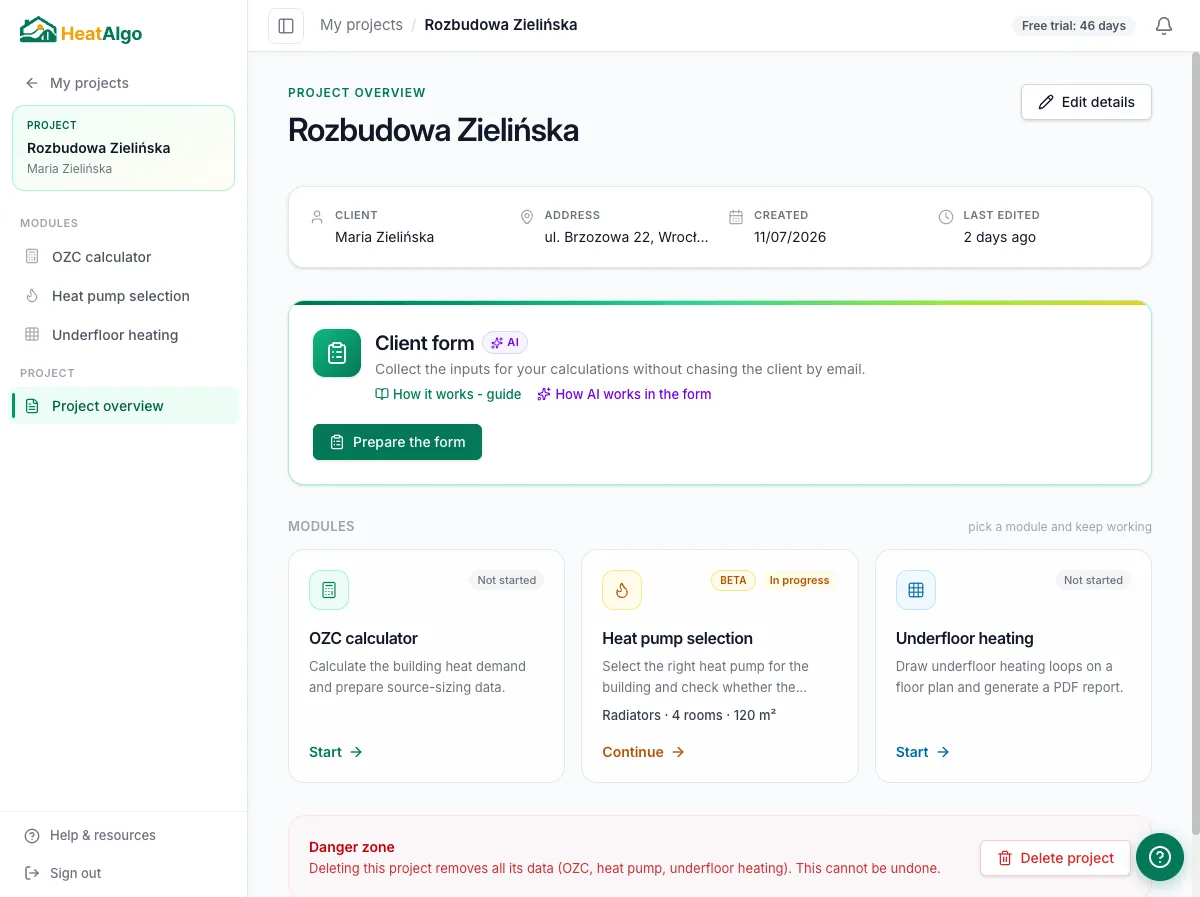This screenshot has width=1200, height=897.
Task: Click Sign out
Action: coord(62,873)
